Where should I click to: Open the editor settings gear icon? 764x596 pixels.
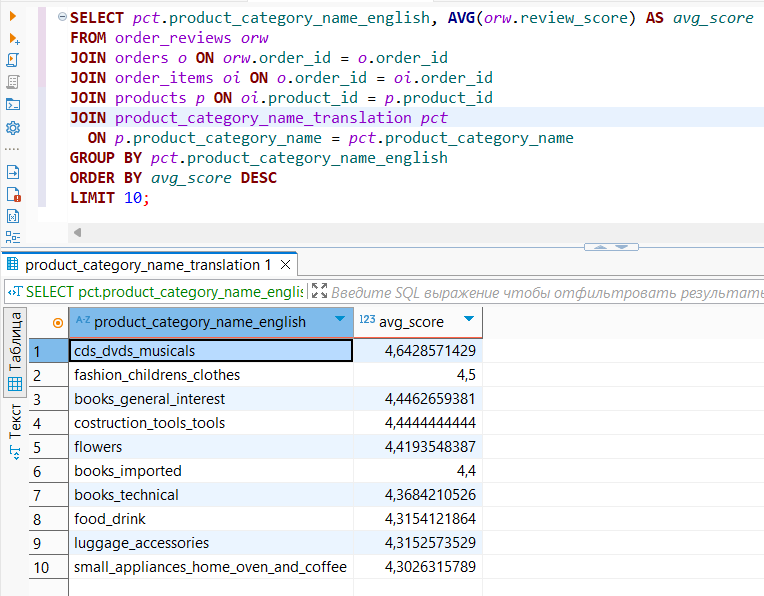[13, 127]
